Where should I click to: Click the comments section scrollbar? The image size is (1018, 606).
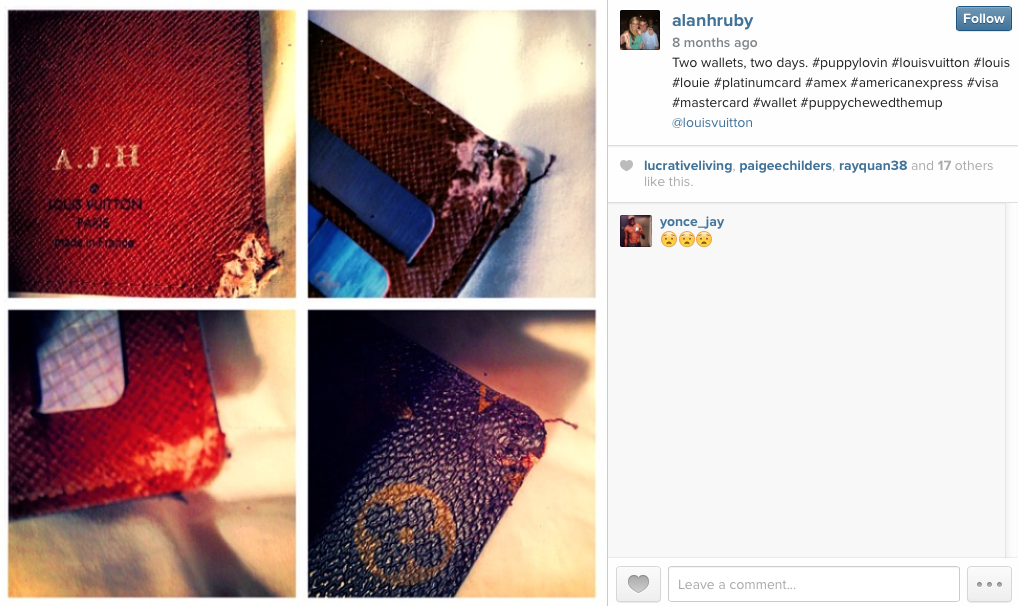(x=1012, y=380)
